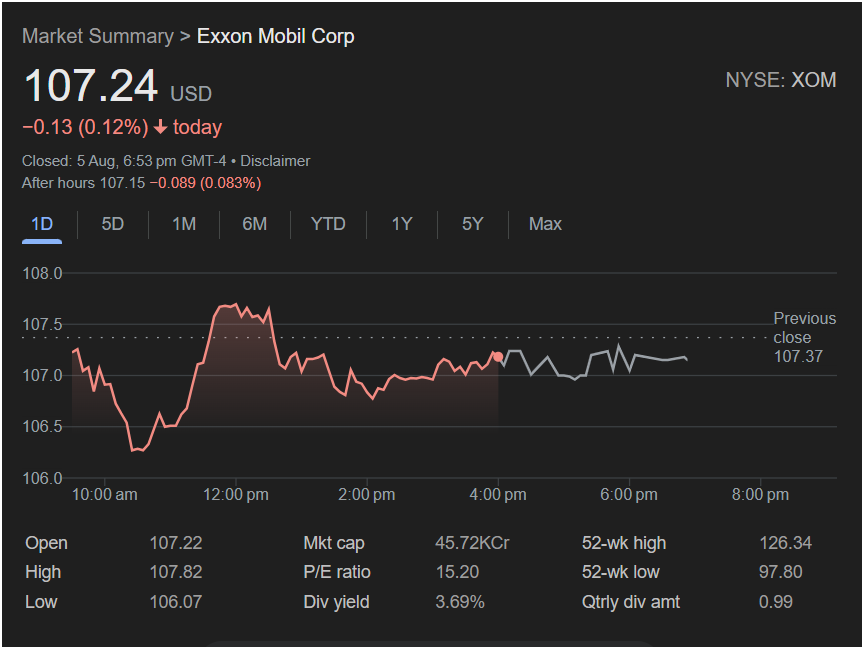Switch to the 5D chart tab
Viewport: 864px width, 649px height.
pyautogui.click(x=112, y=224)
